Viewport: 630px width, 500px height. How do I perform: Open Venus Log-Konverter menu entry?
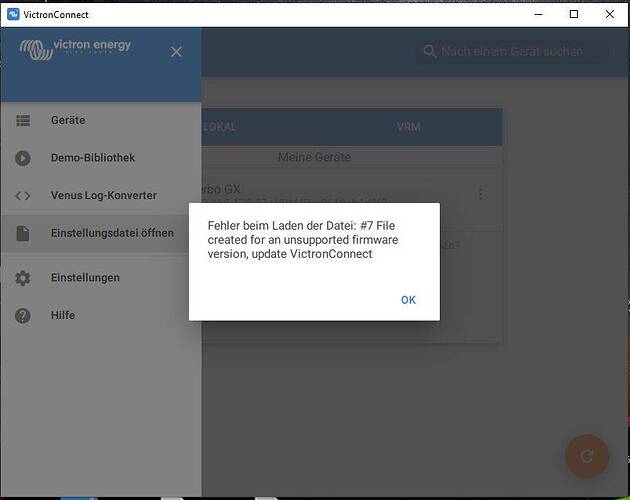(101, 196)
